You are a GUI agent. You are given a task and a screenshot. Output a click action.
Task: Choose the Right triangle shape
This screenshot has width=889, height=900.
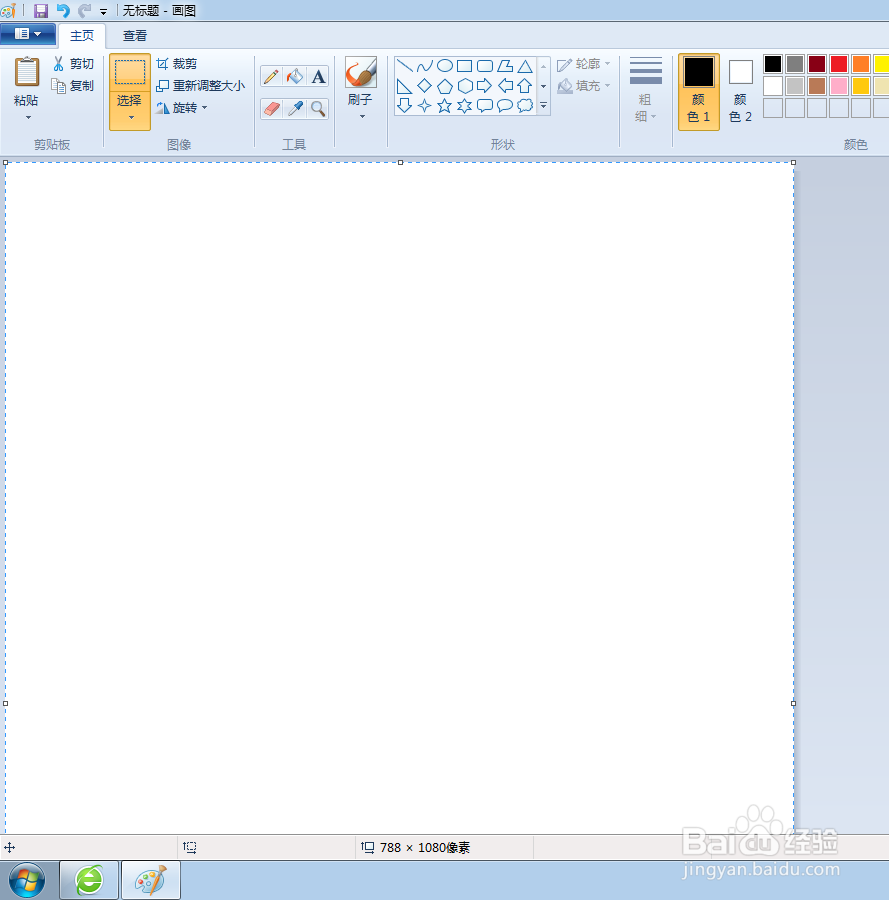(x=405, y=86)
